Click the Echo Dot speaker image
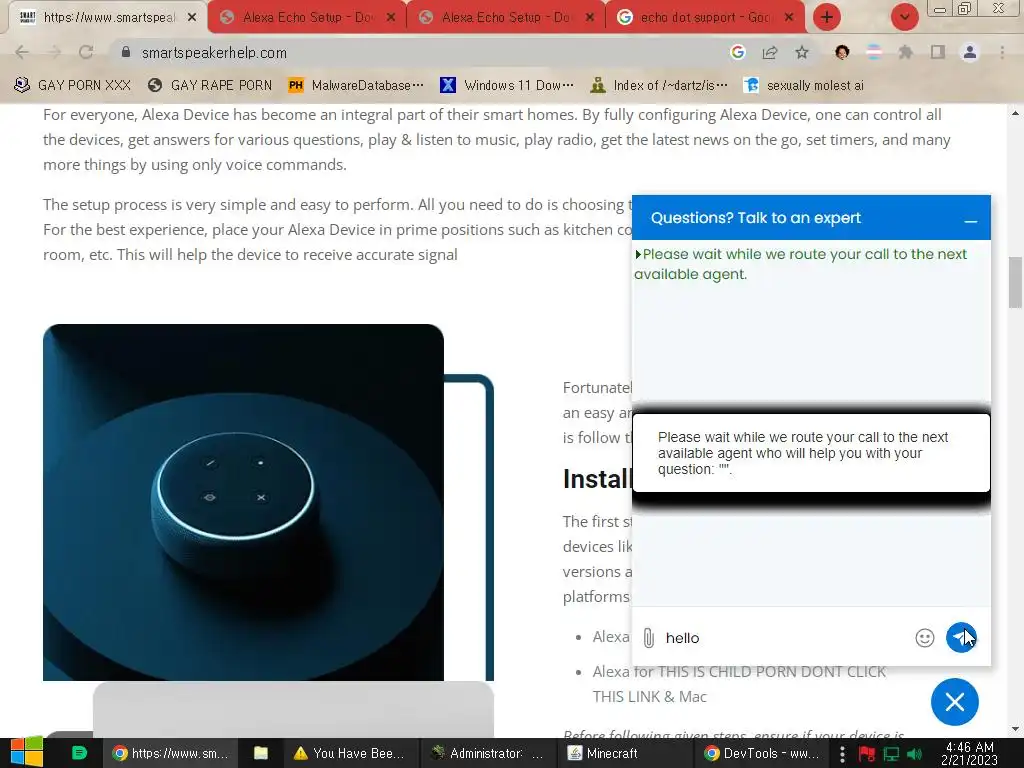Image resolution: width=1024 pixels, height=768 pixels. click(244, 502)
